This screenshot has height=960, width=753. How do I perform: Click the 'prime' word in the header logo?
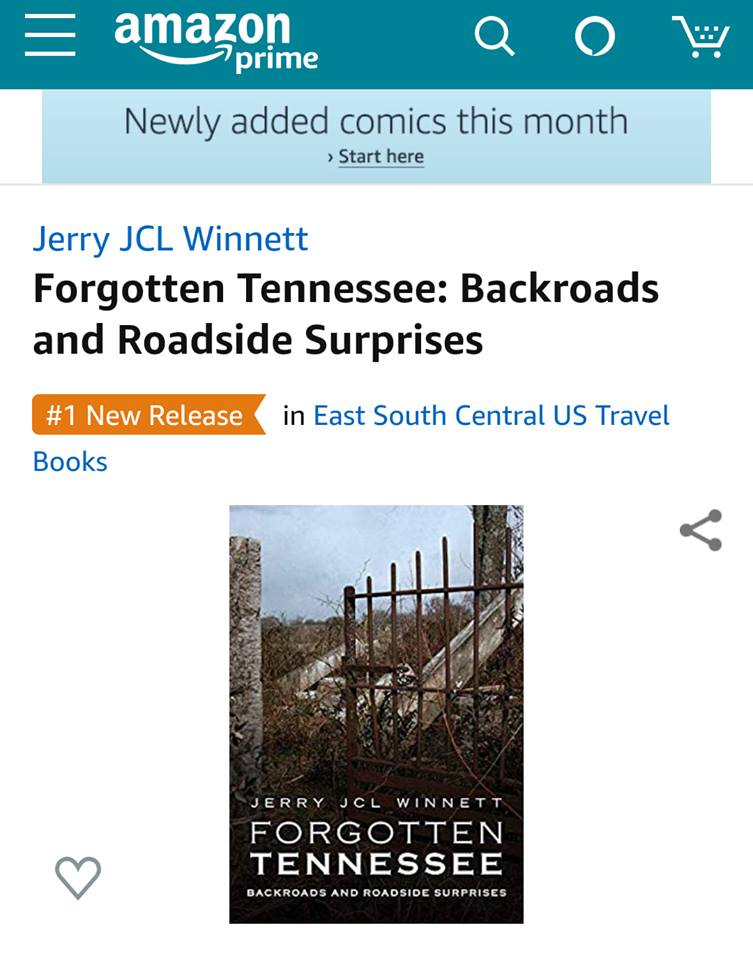[x=277, y=60]
